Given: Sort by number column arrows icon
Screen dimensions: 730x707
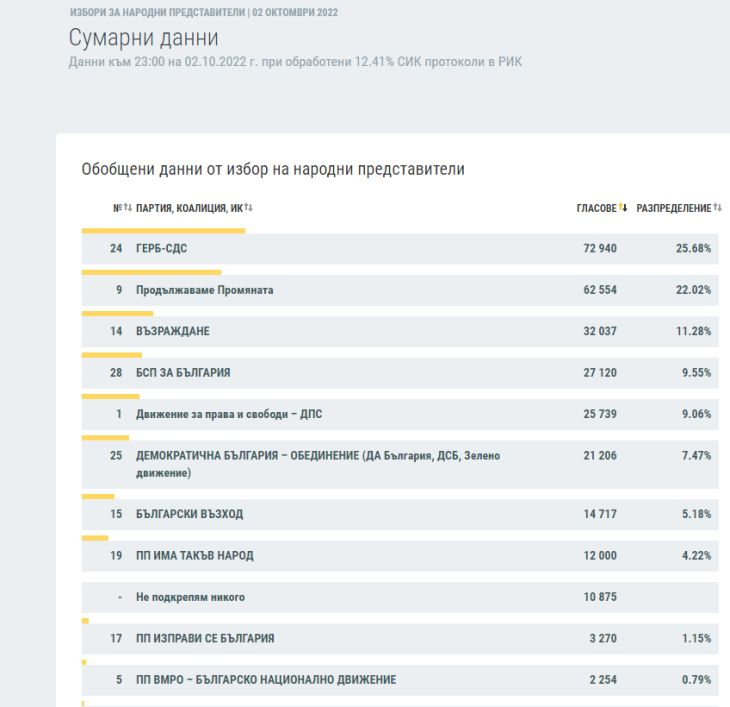Looking at the screenshot, I should click(x=128, y=208).
